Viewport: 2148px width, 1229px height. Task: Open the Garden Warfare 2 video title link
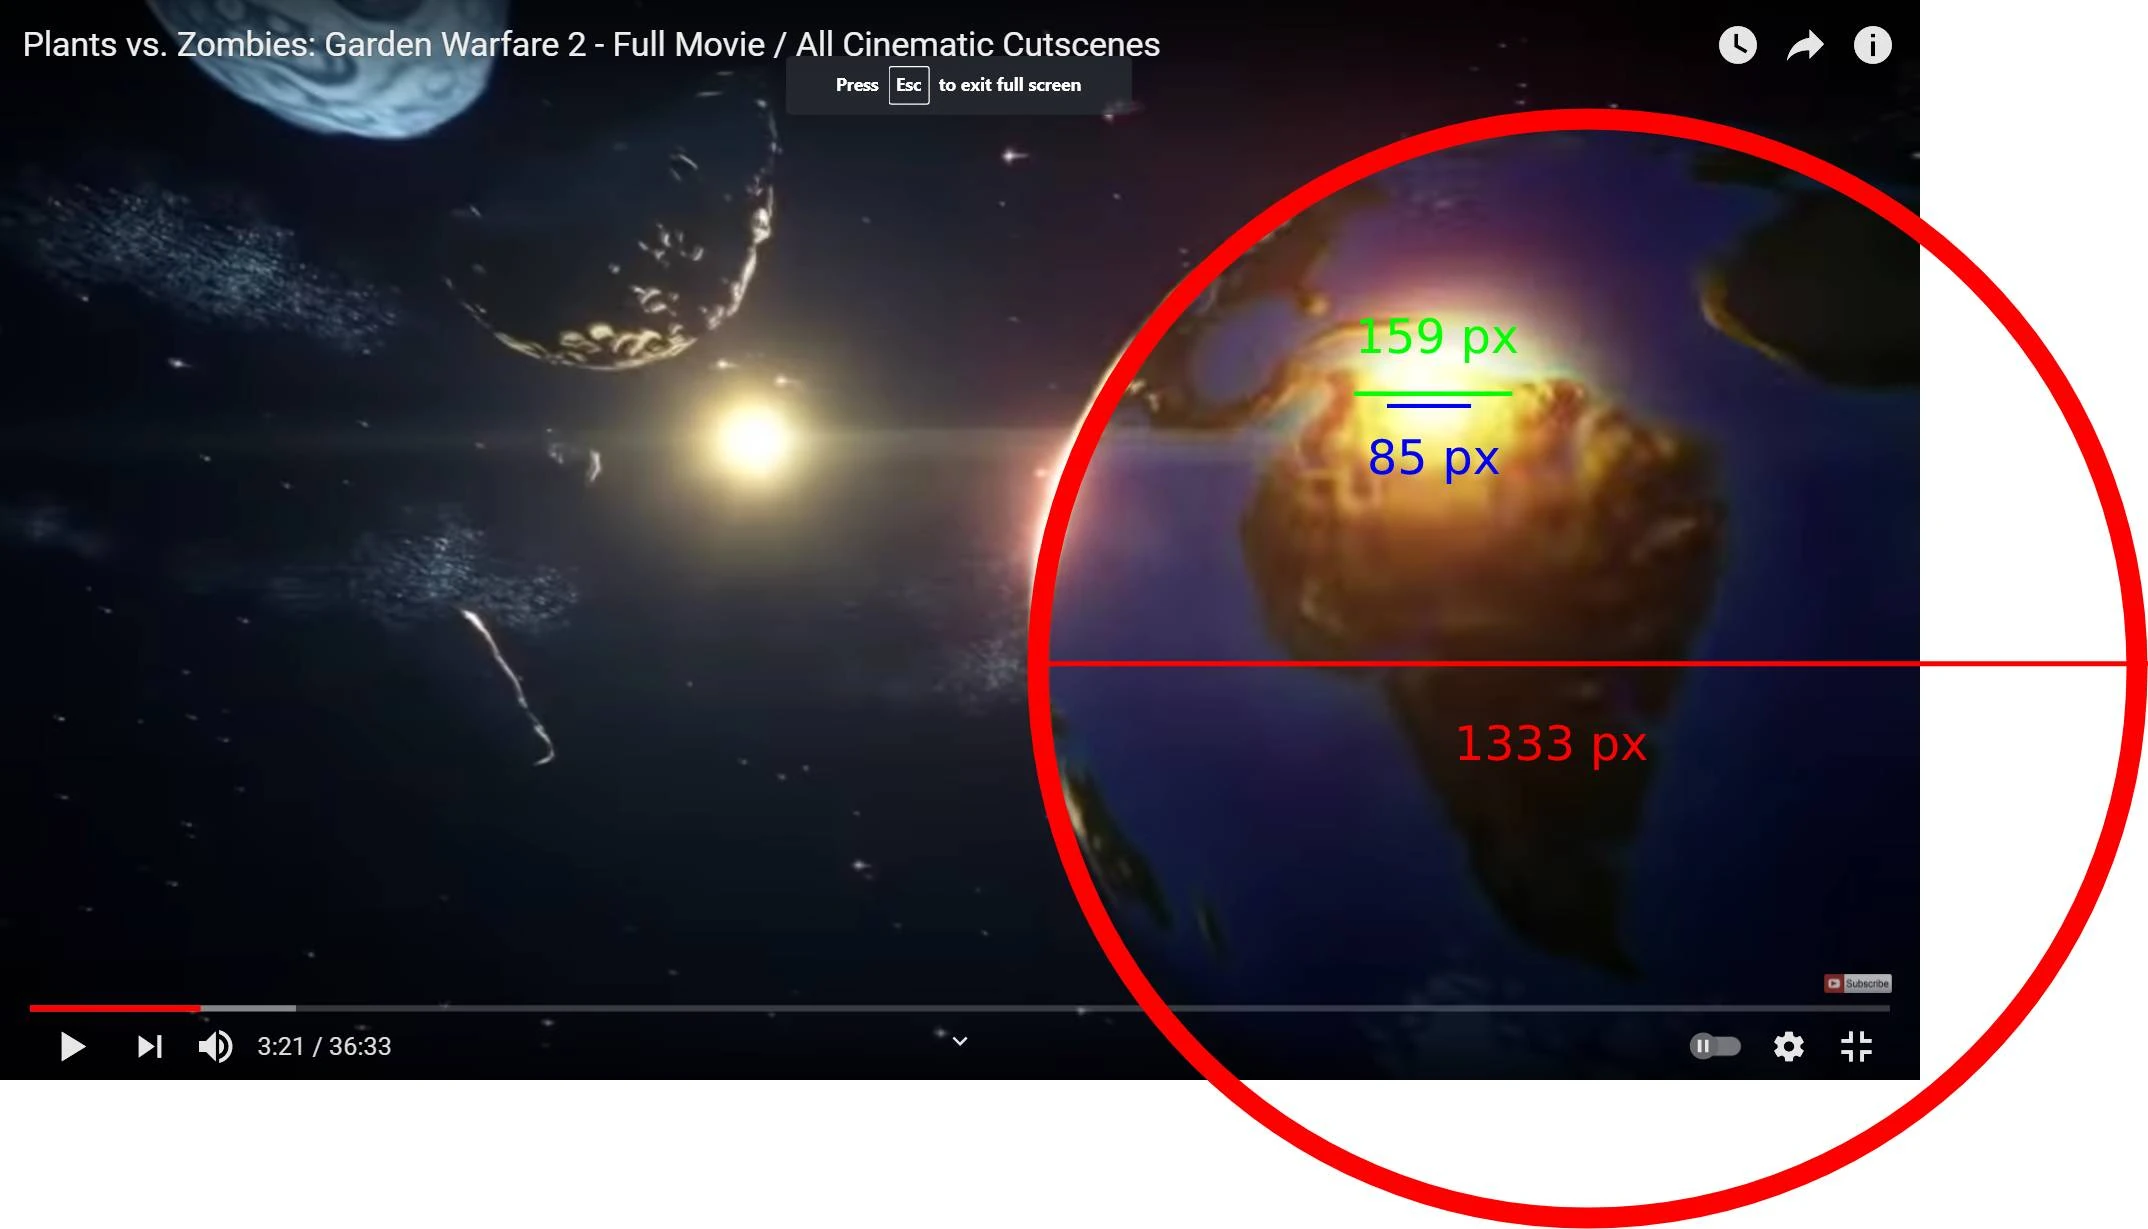[x=591, y=45]
